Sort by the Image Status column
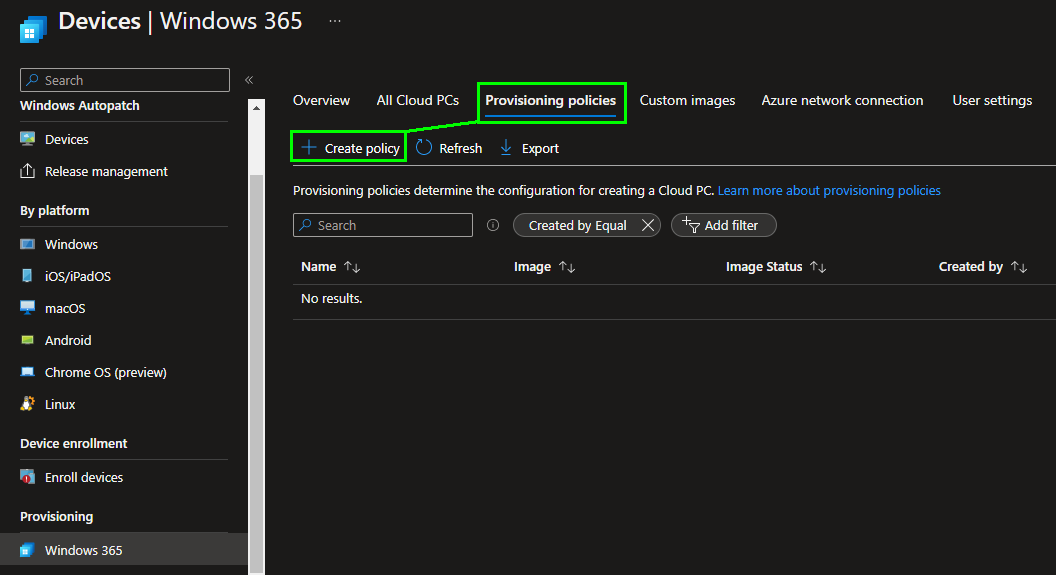The image size is (1056, 575). (x=818, y=267)
